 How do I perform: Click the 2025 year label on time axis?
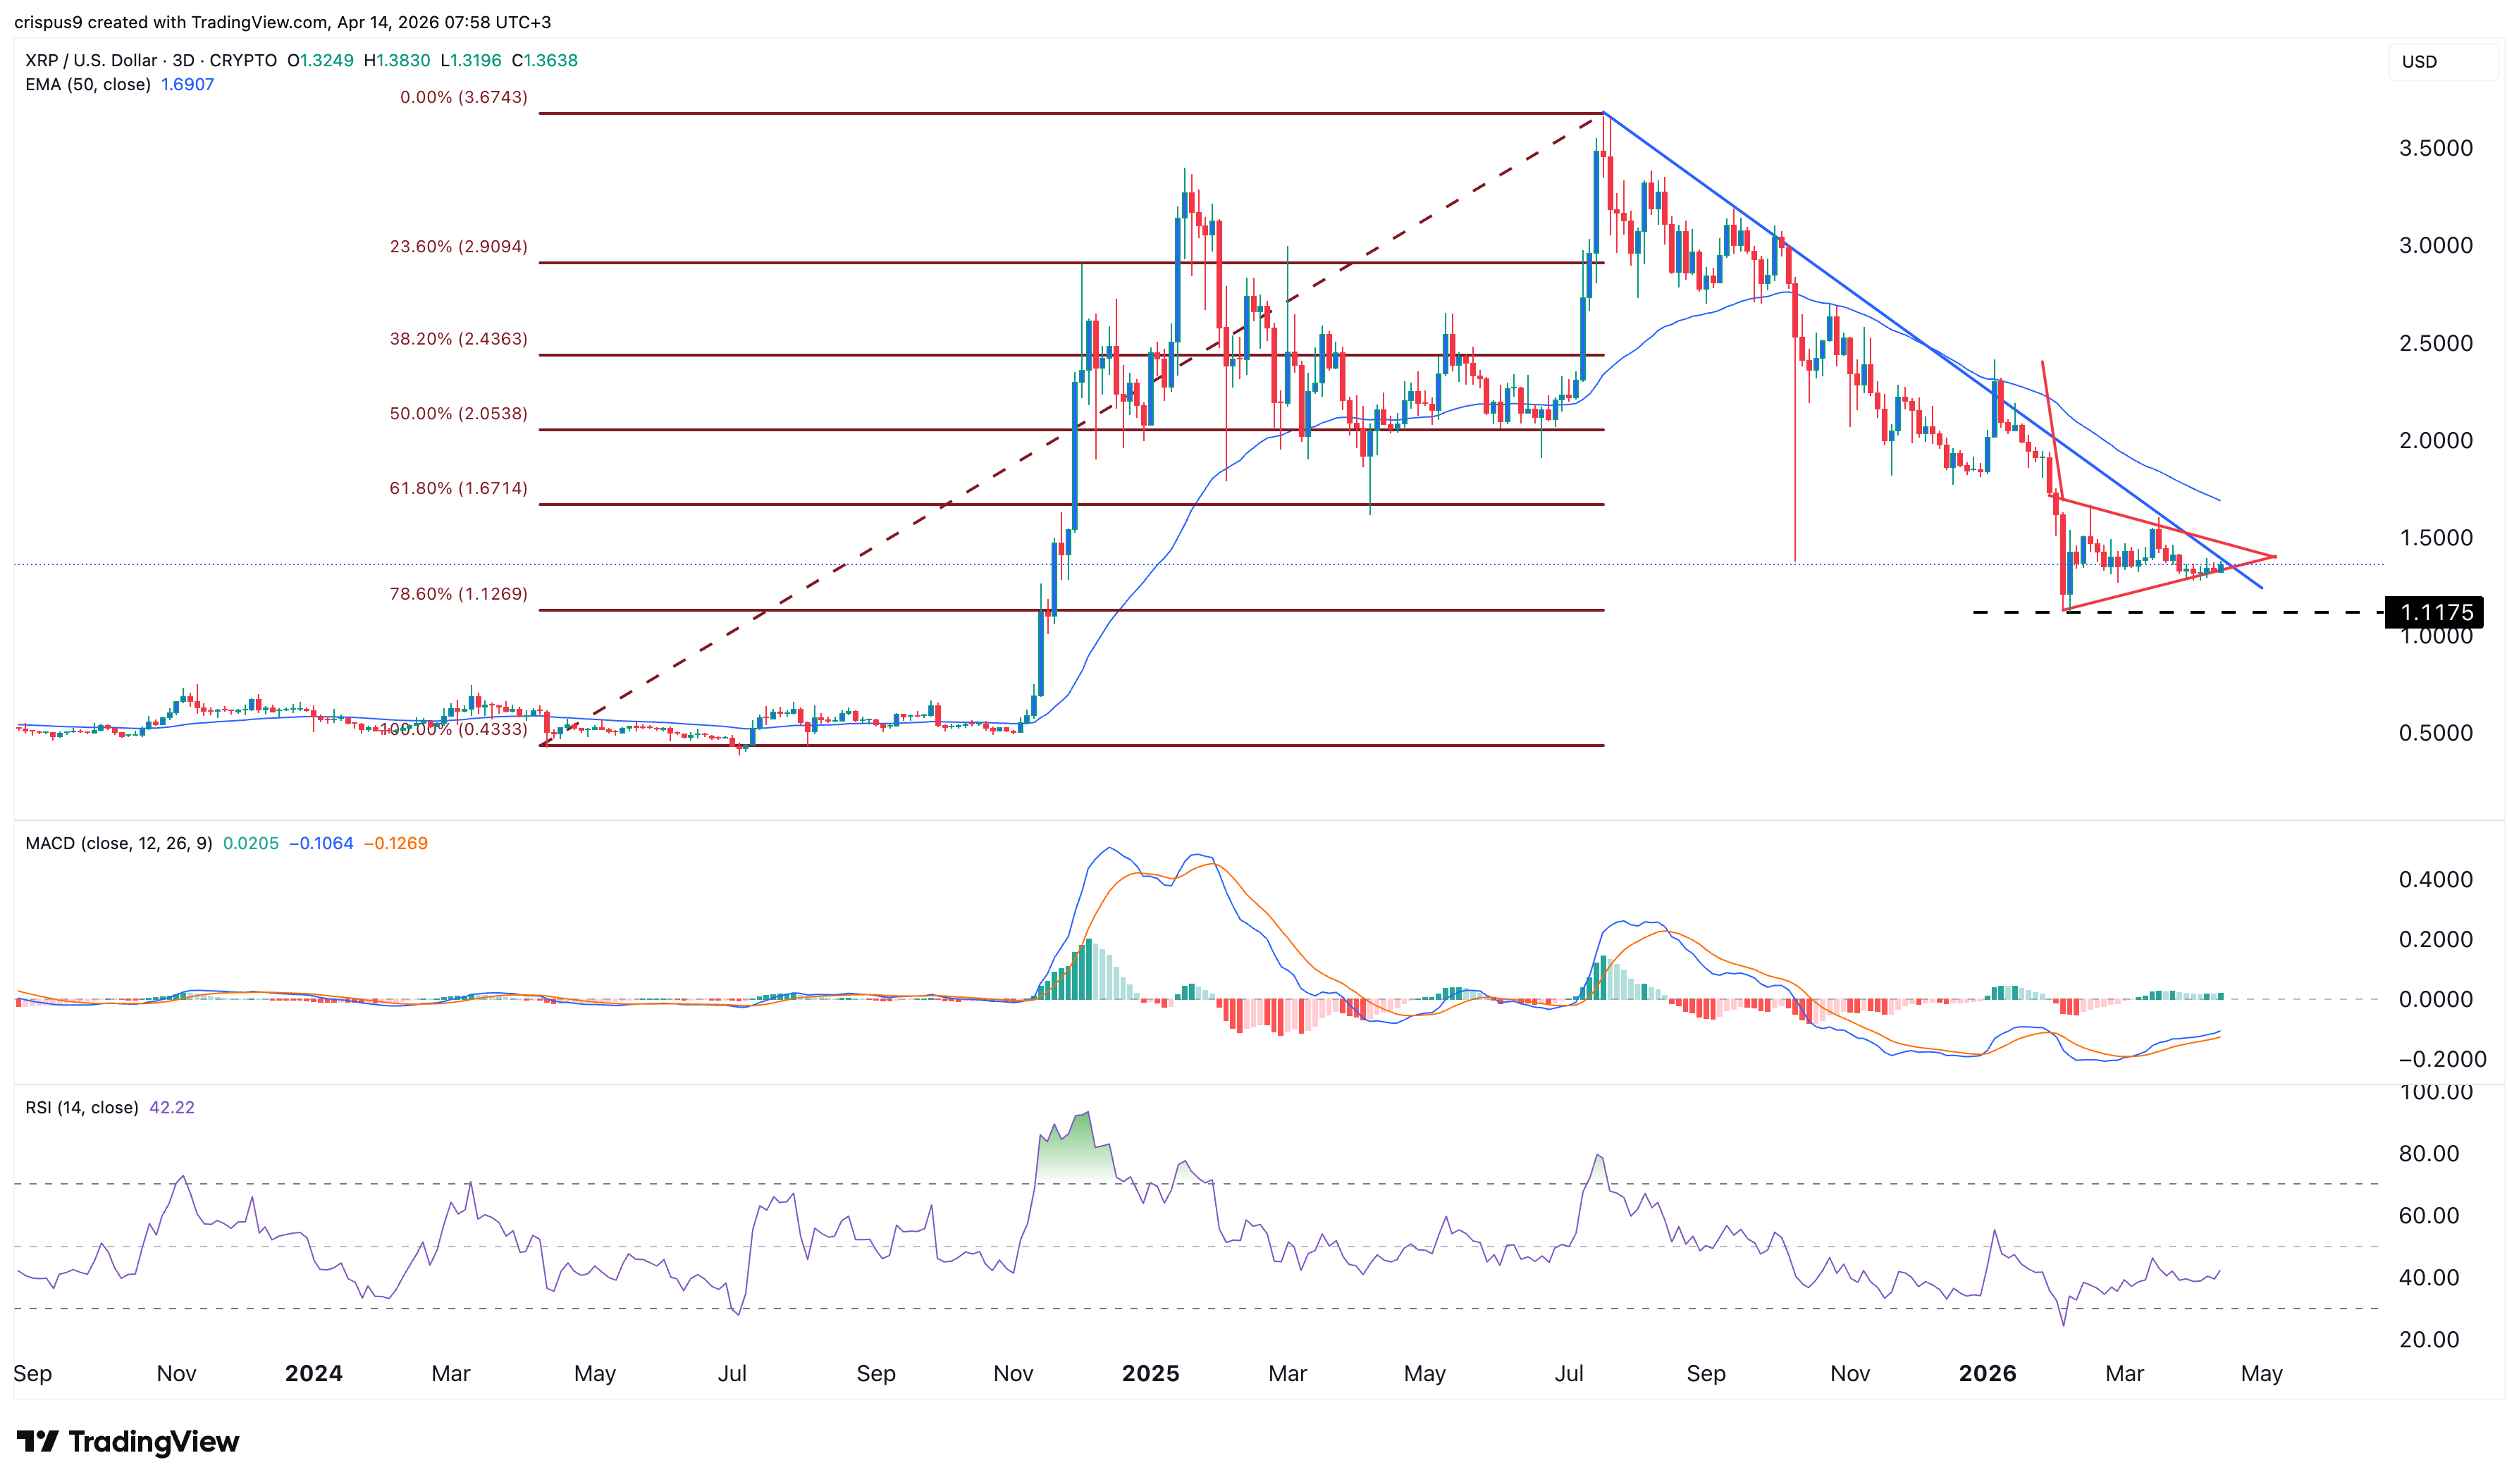[x=1150, y=1373]
